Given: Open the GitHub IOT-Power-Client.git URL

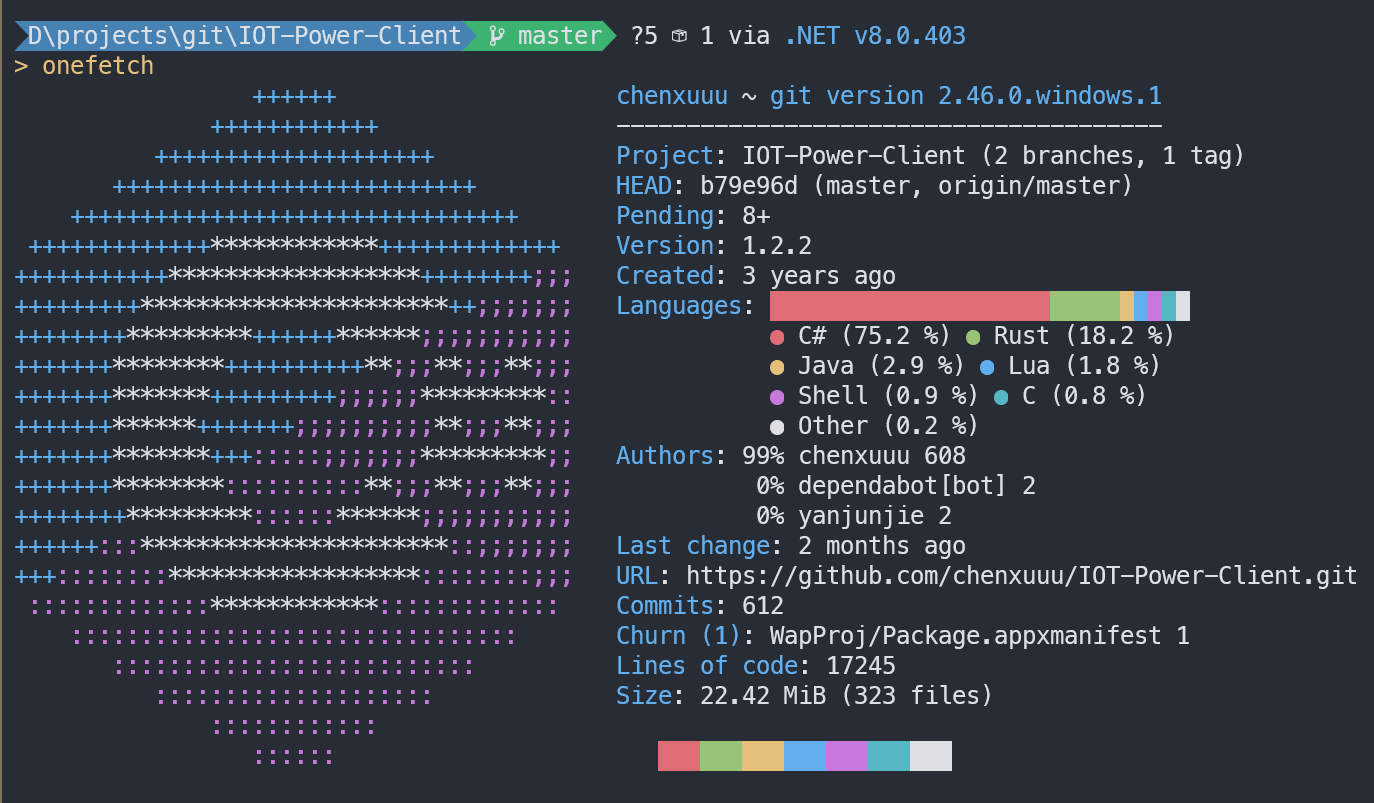Looking at the screenshot, I should (x=1021, y=576).
